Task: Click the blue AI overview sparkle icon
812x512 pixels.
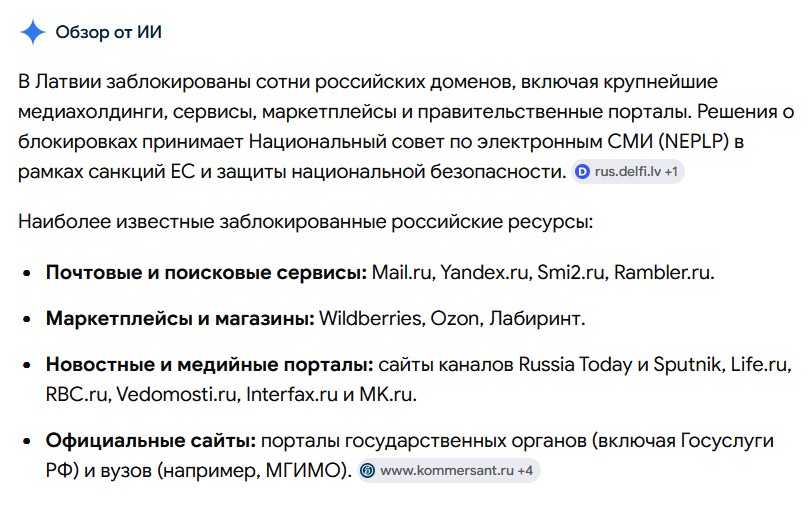Action: (33, 32)
